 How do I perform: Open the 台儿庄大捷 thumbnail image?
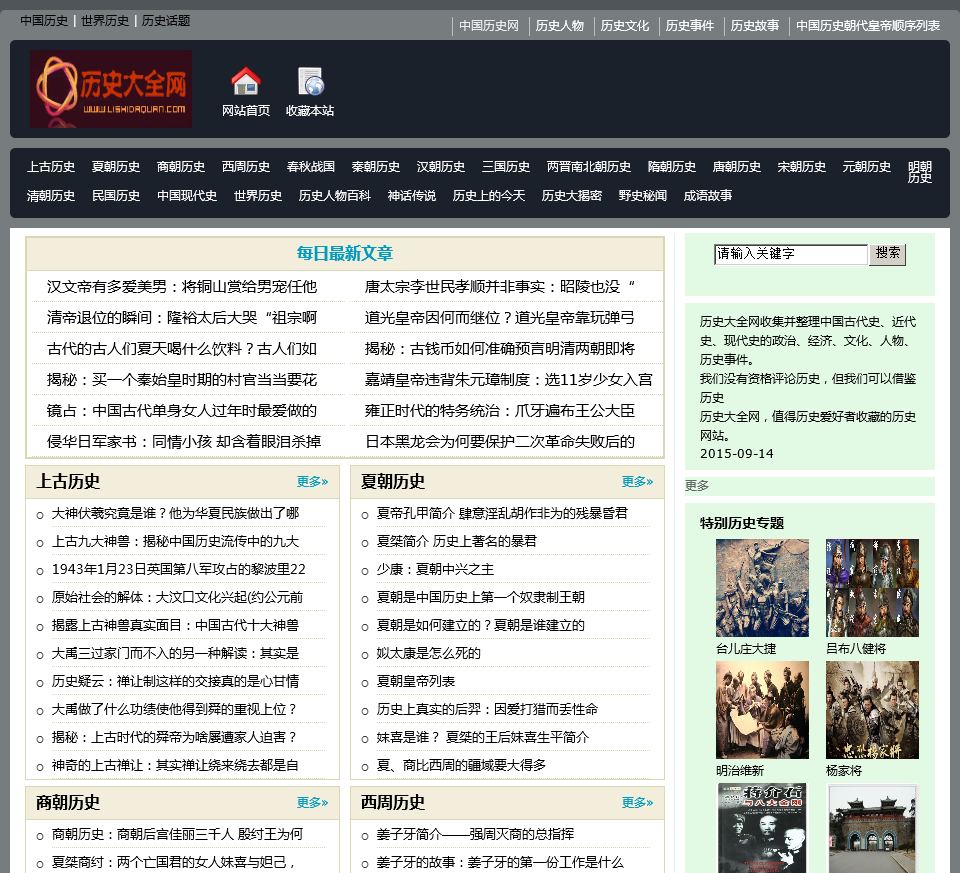(x=762, y=588)
